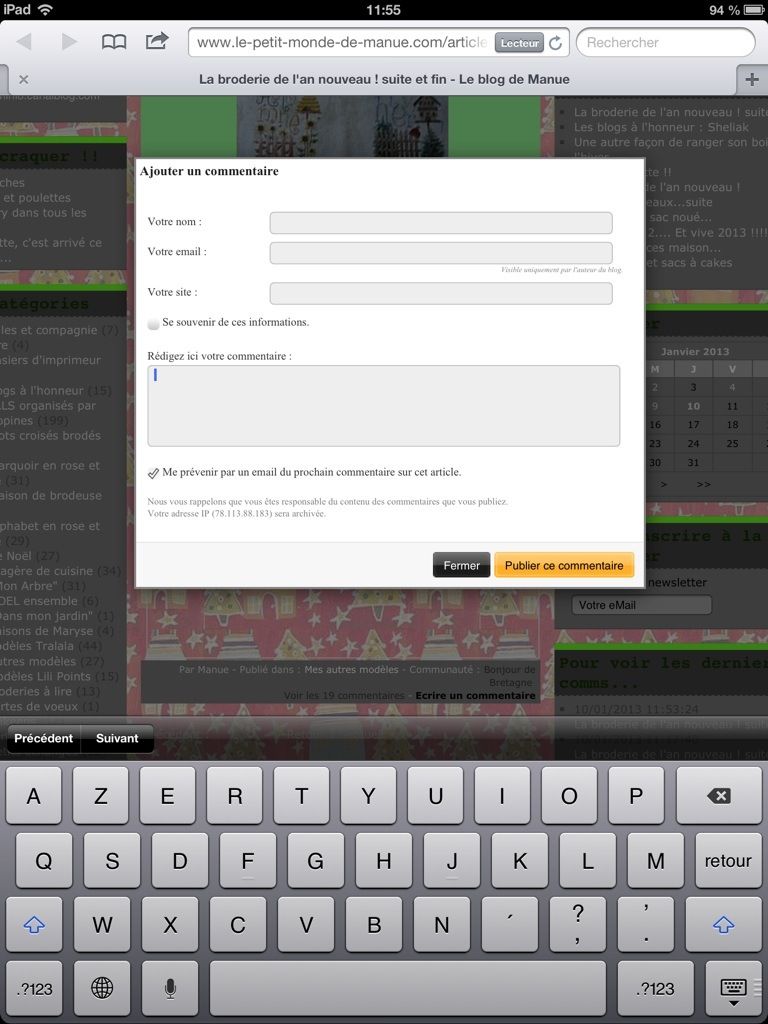The height and width of the screenshot is (1024, 768).
Task: Tap the M key
Action: [x=656, y=861]
